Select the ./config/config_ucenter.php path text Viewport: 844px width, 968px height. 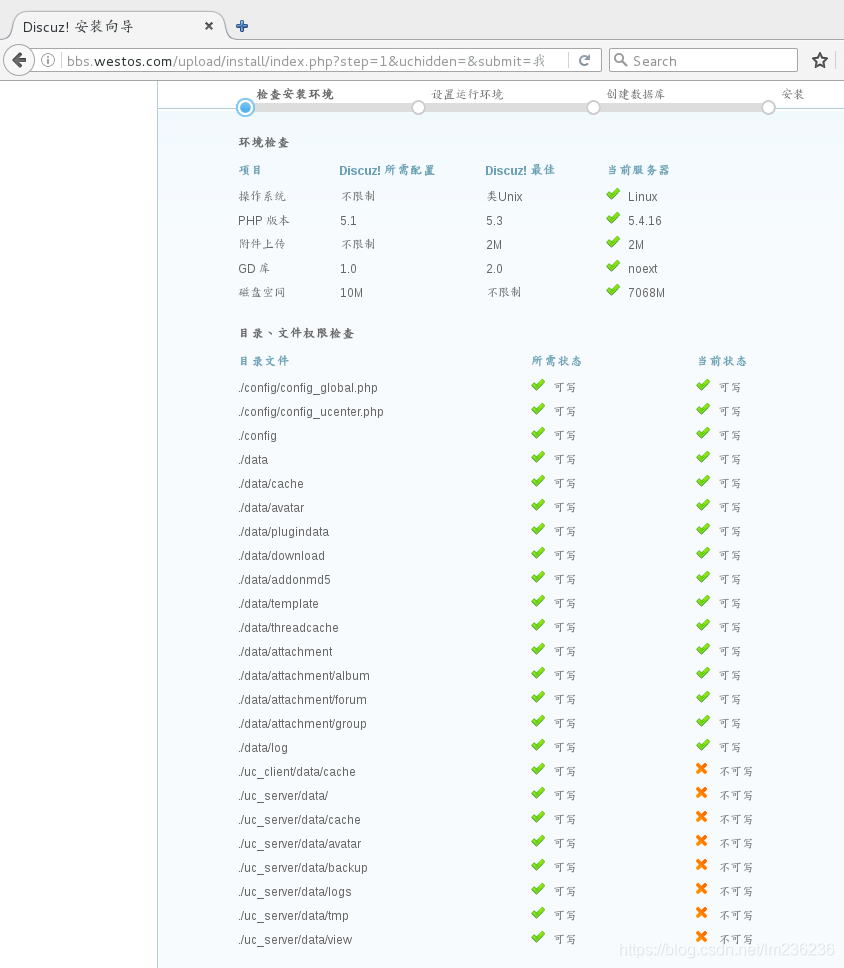coord(311,412)
